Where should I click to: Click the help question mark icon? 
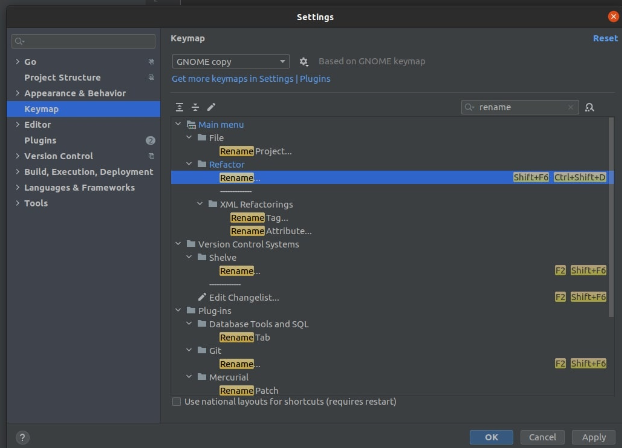22,437
